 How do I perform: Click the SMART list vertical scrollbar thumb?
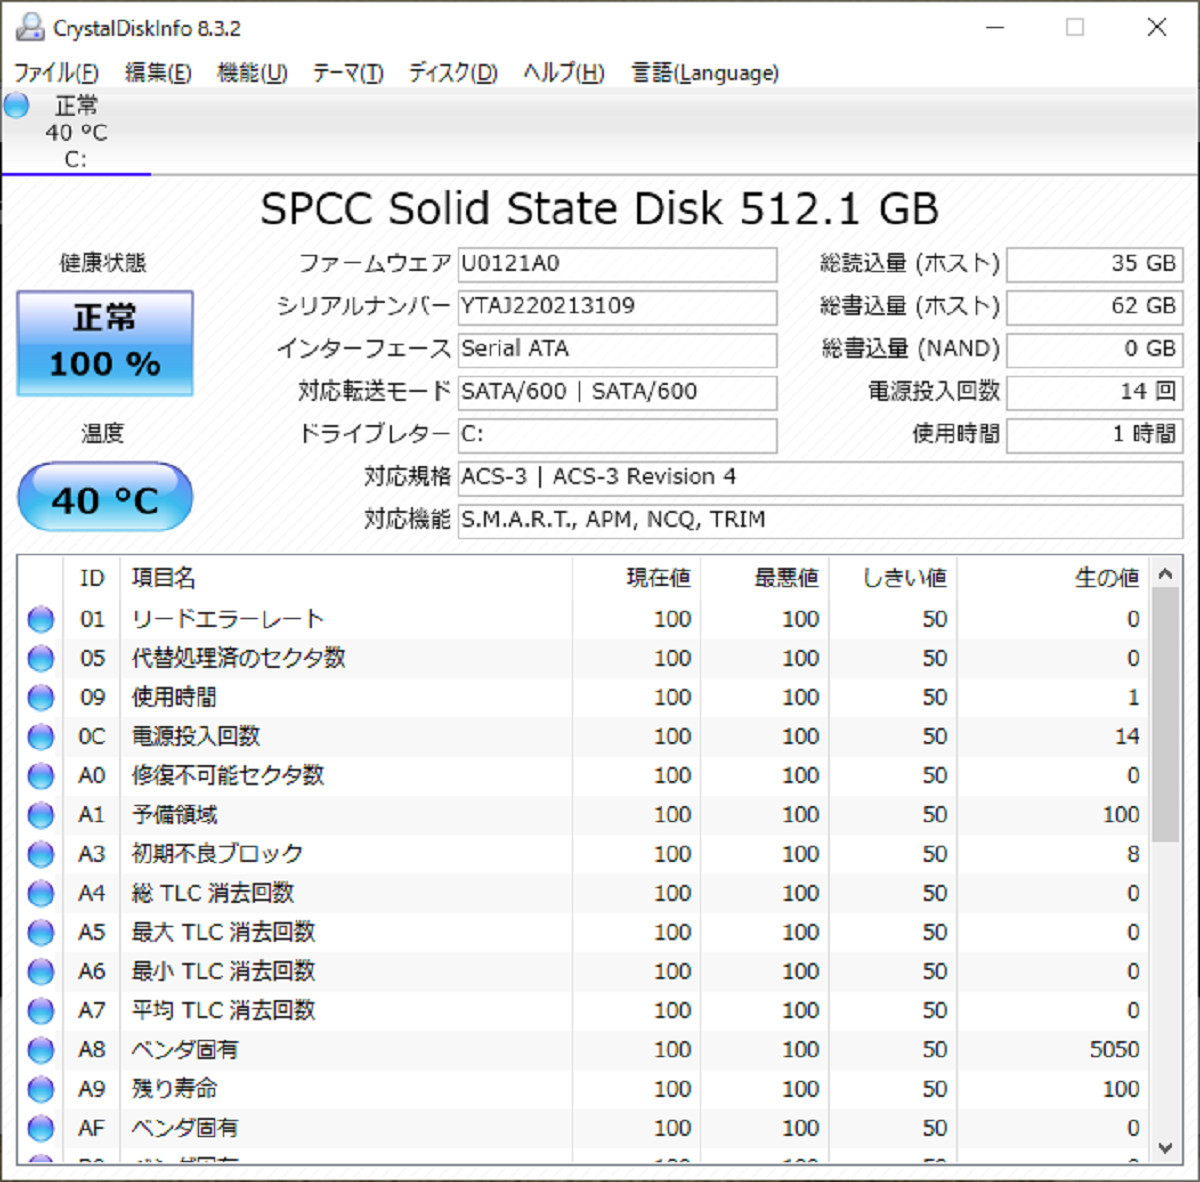click(1165, 715)
